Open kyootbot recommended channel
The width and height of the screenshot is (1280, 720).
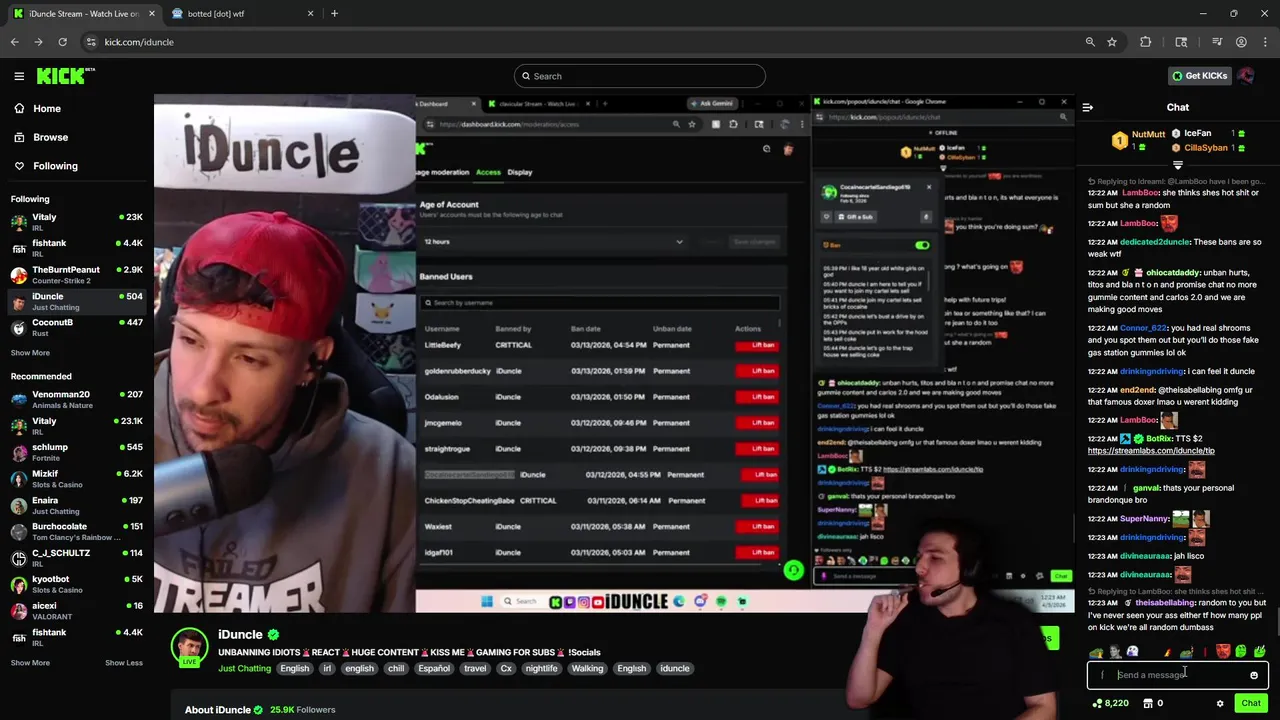77,585
